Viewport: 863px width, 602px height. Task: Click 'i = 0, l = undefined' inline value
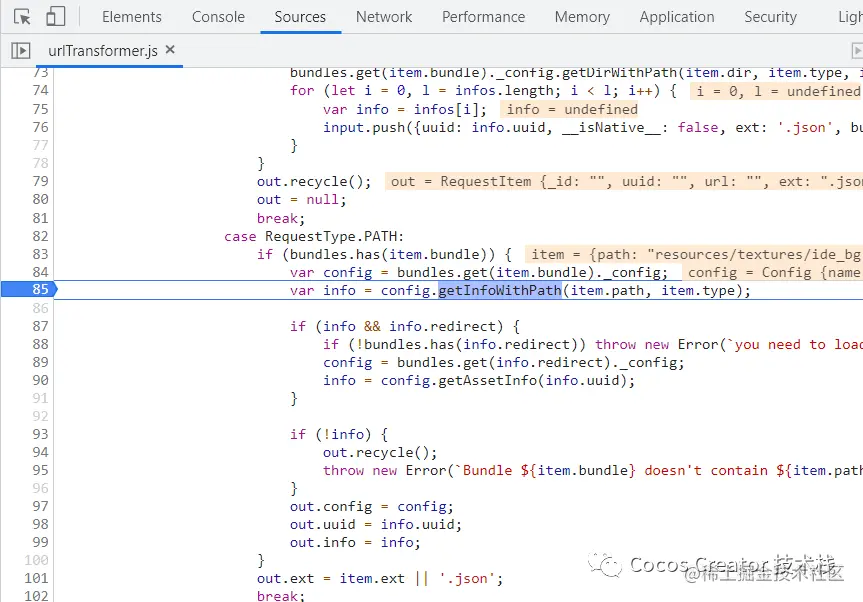click(778, 91)
